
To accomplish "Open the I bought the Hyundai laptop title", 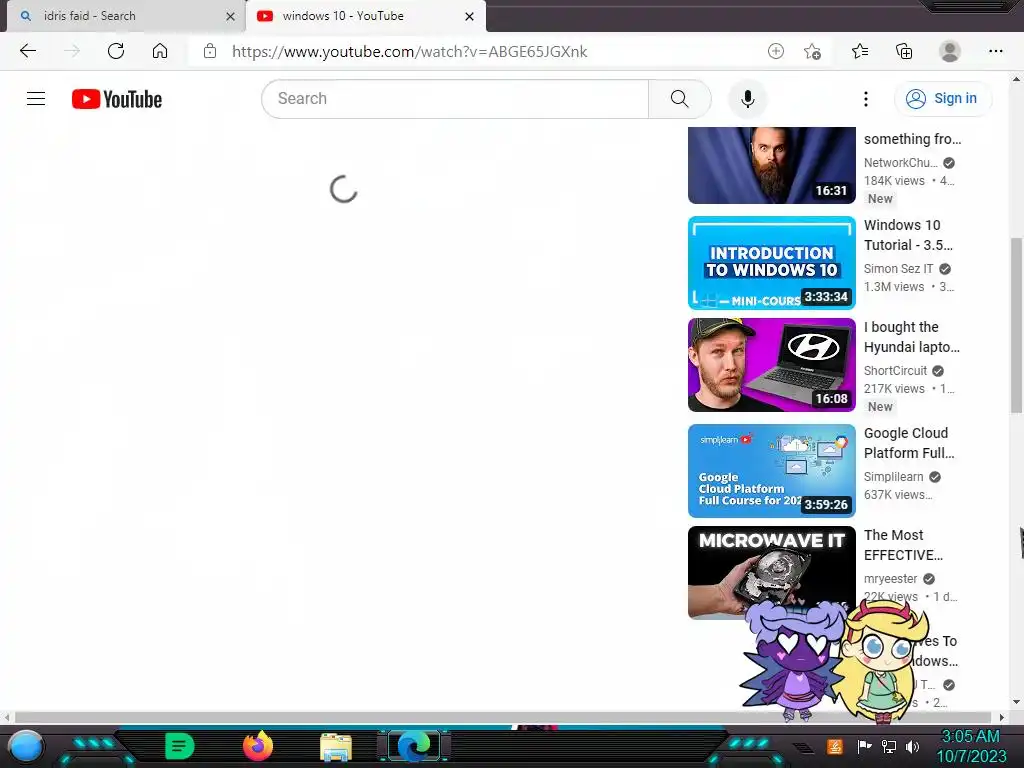I will click(x=912, y=337).
